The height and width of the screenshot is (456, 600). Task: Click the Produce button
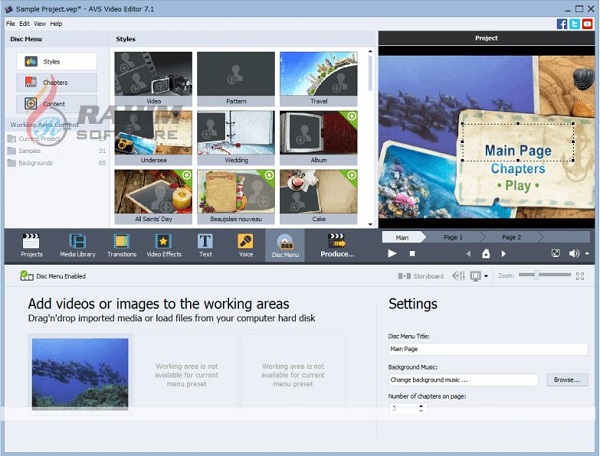point(337,244)
